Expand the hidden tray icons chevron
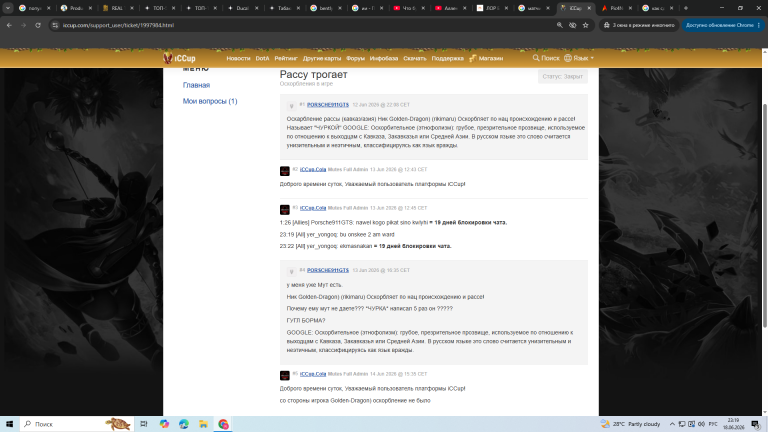Viewport: 768px width, 432px height. tap(672, 424)
